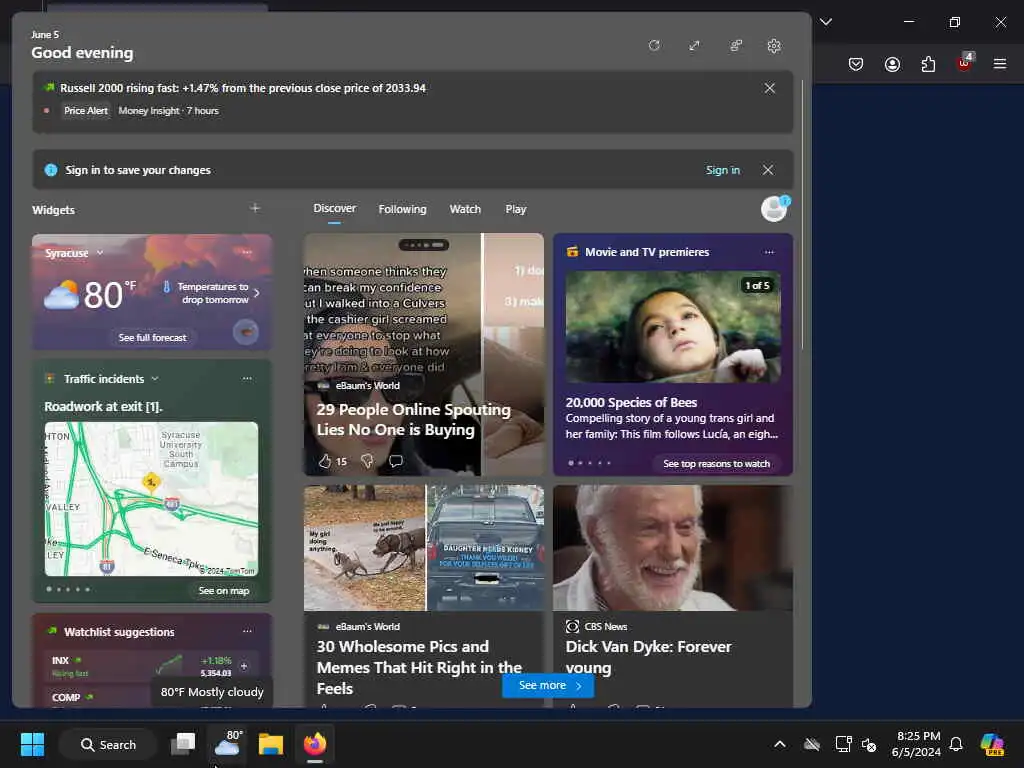Open CBS News source label
Viewport: 1024px width, 768px height.
tap(605, 626)
